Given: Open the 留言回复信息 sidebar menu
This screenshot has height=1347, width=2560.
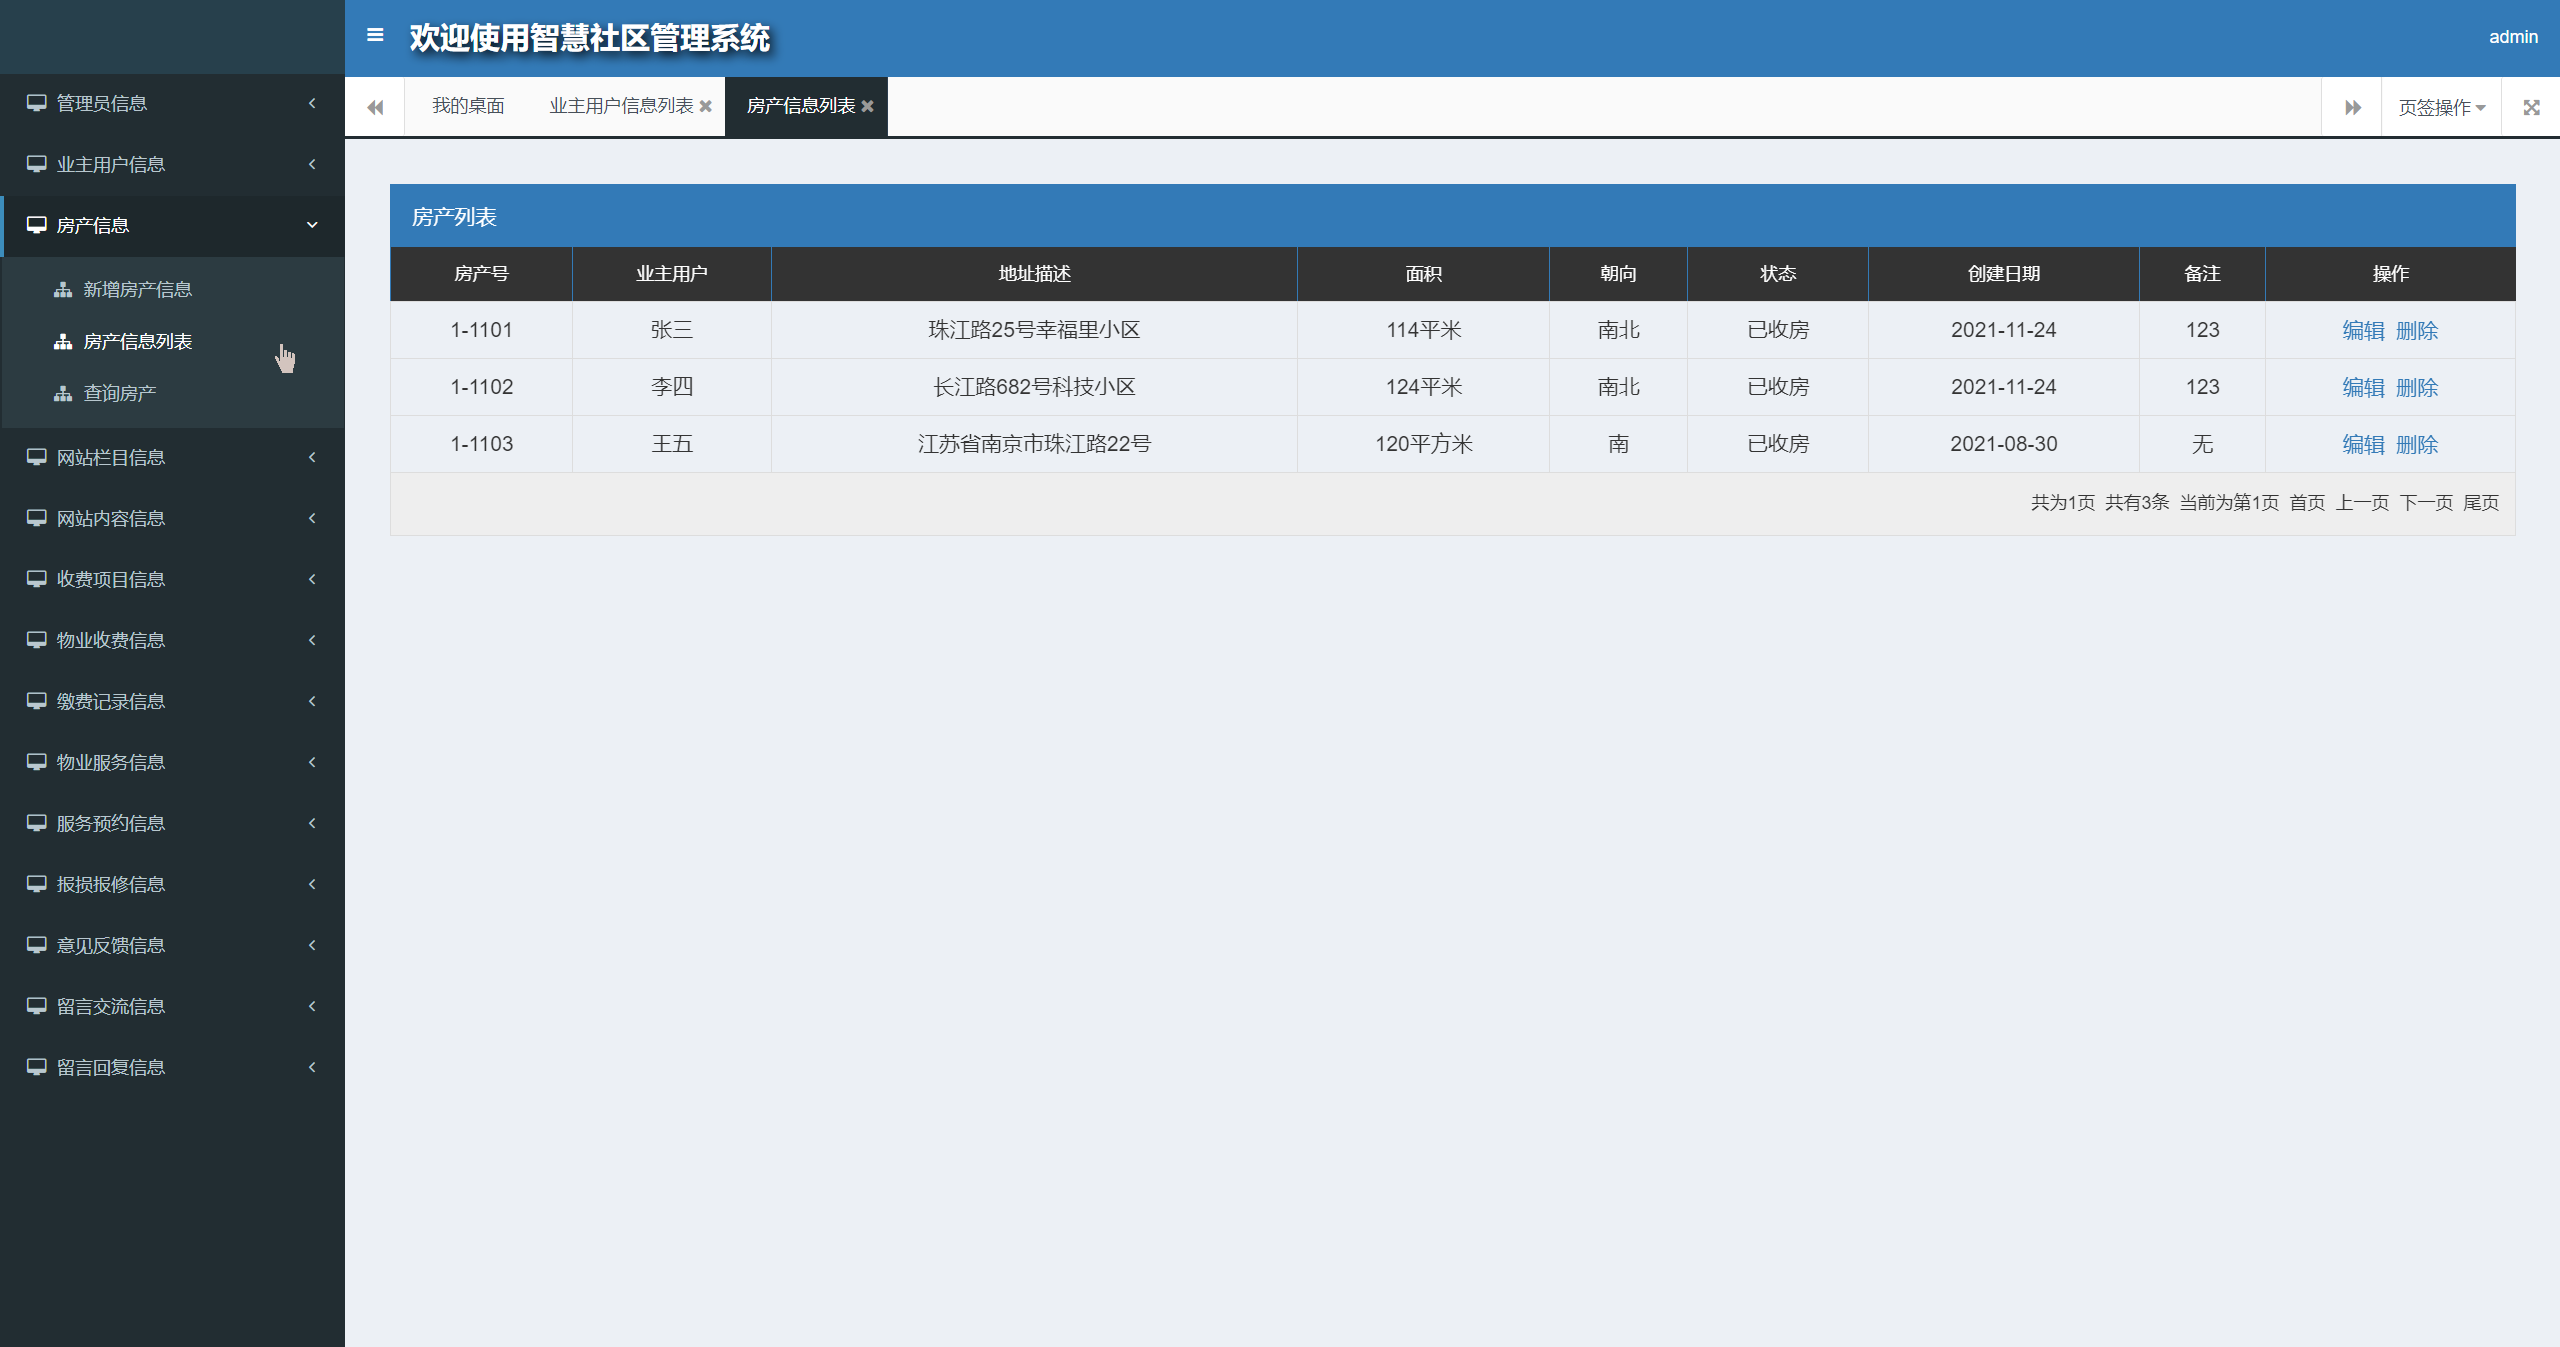Looking at the screenshot, I should click(x=172, y=1067).
